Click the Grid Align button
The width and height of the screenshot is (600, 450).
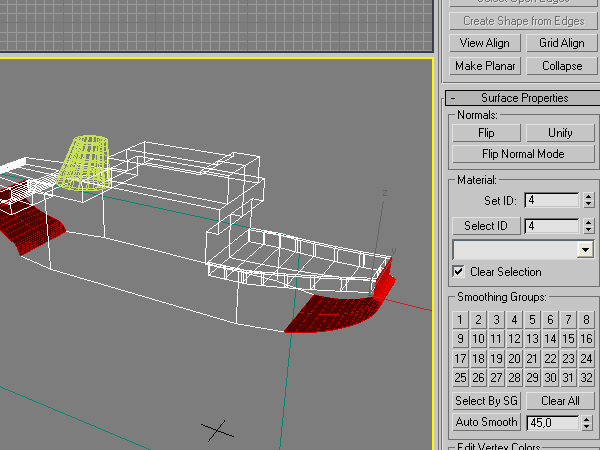pyautogui.click(x=562, y=43)
